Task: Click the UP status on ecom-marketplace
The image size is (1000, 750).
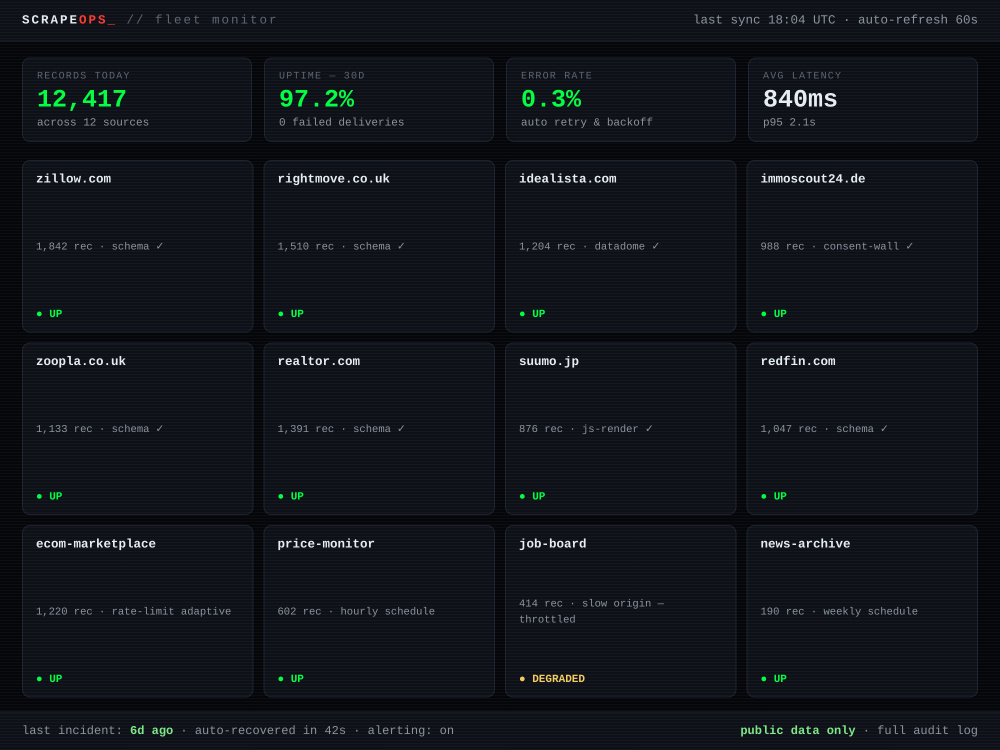Action: [50, 679]
